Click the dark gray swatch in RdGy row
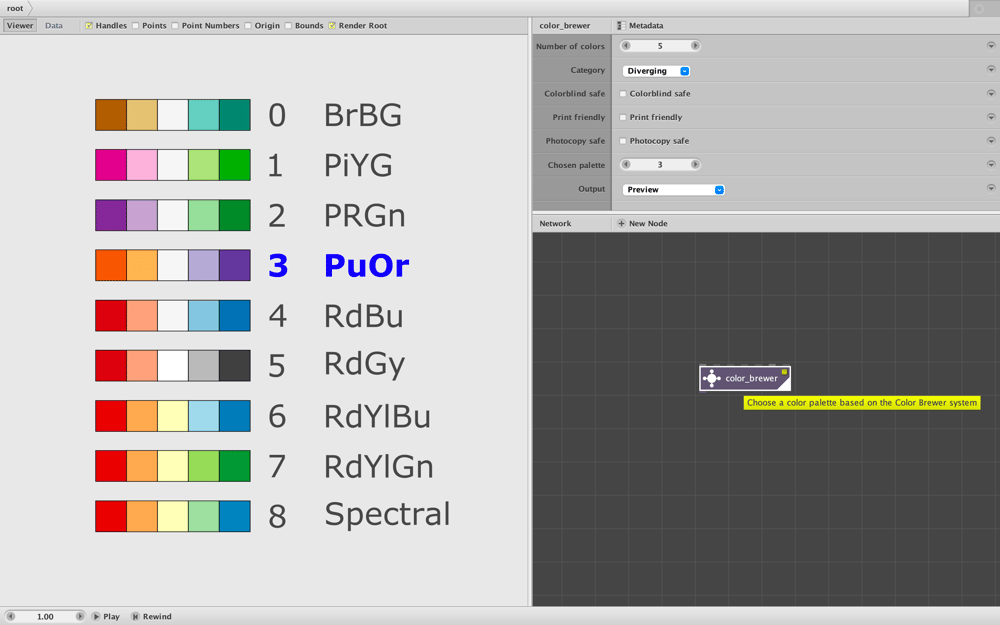 click(x=235, y=365)
